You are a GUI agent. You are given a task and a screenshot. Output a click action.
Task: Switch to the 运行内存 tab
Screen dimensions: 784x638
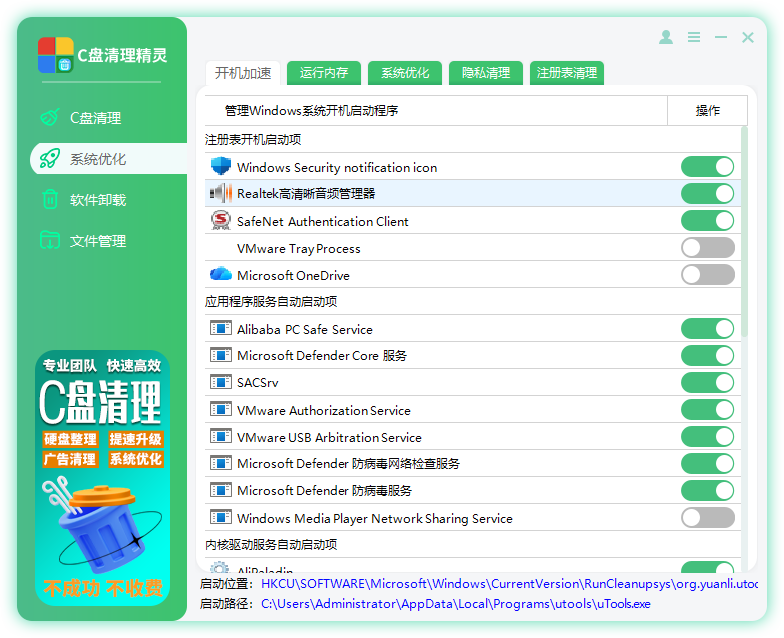[324, 73]
